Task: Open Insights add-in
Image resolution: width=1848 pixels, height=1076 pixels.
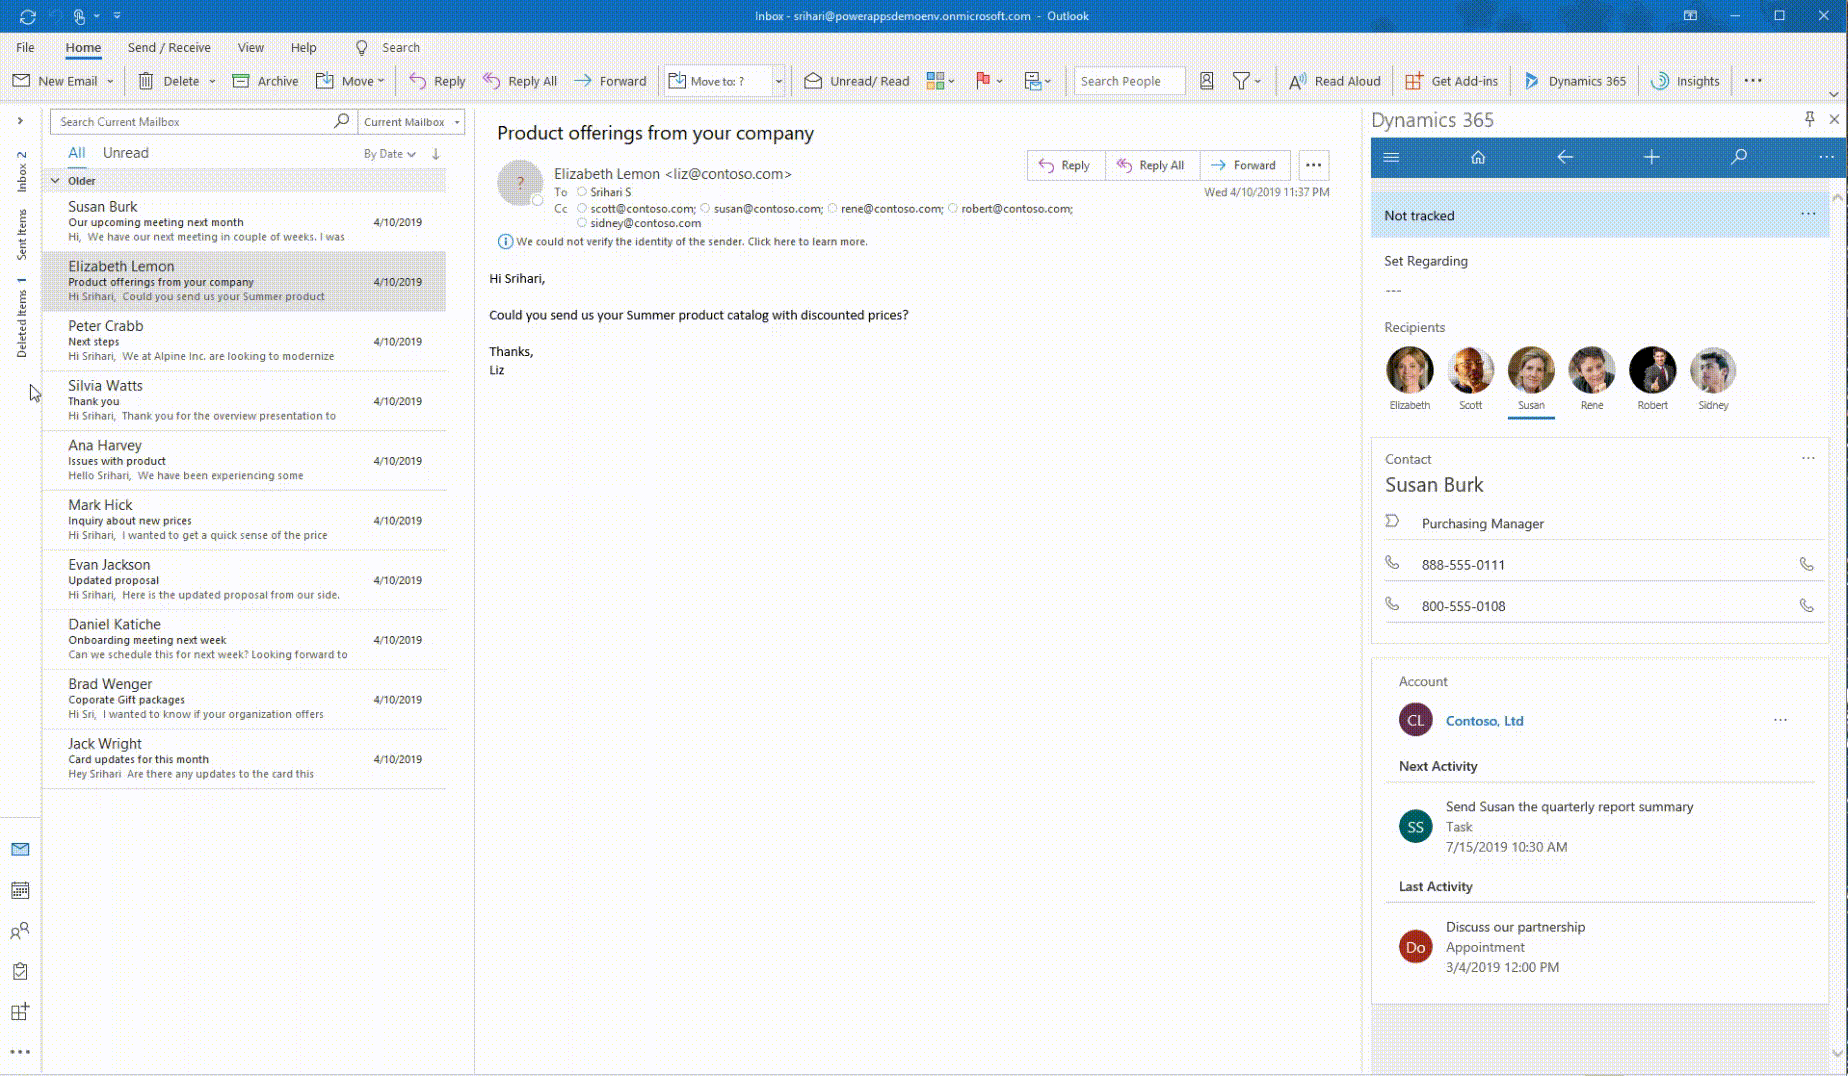Action: [1685, 81]
